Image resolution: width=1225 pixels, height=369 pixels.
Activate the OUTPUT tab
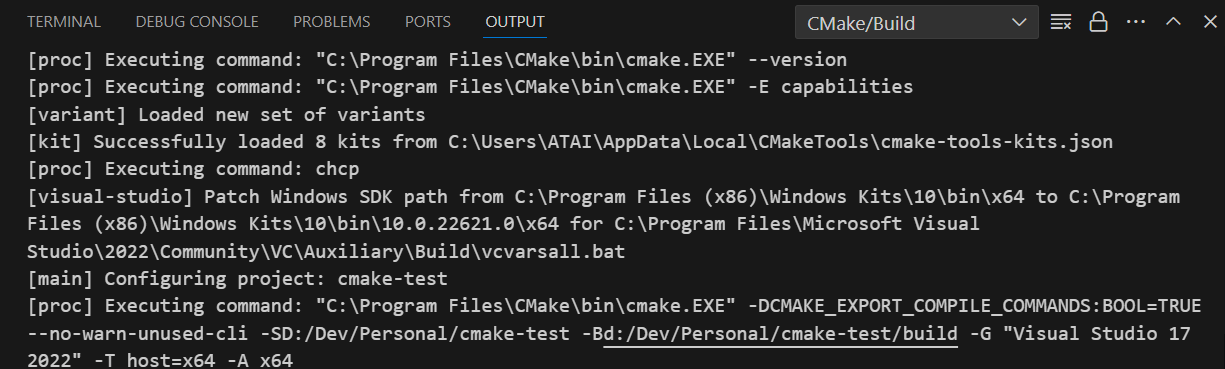[515, 21]
